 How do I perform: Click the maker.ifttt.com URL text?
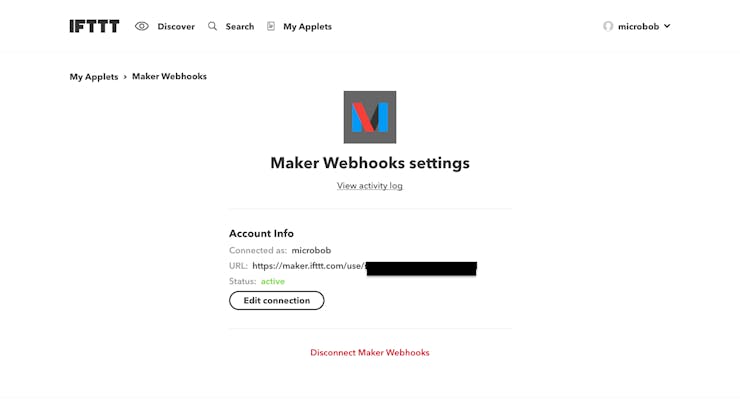click(x=309, y=266)
